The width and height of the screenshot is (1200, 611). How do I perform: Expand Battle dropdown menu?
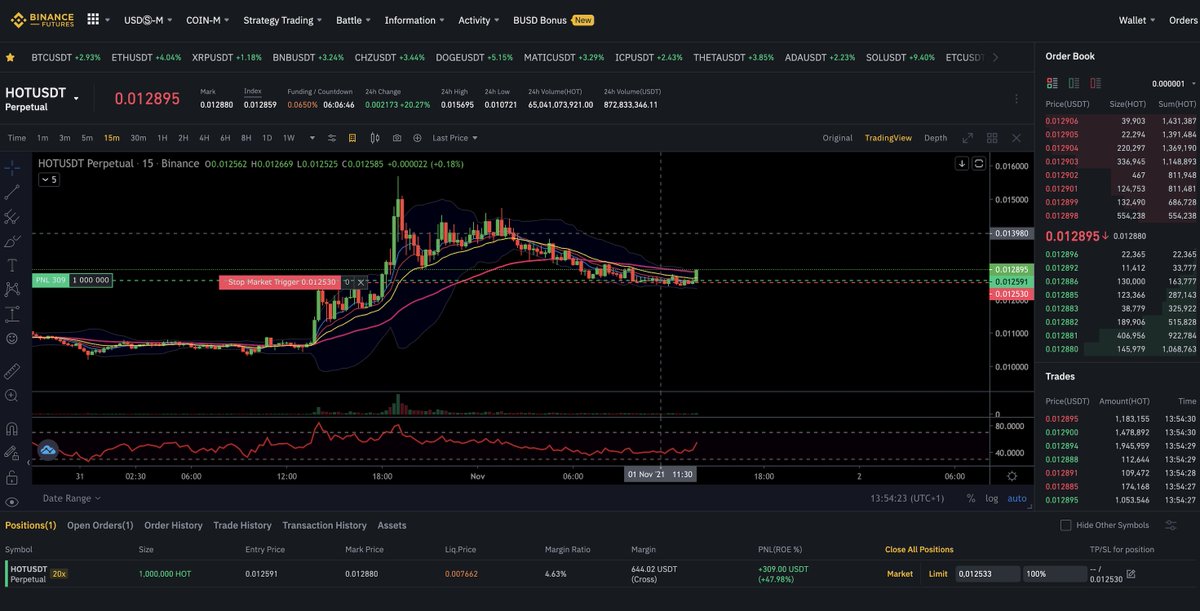click(353, 20)
